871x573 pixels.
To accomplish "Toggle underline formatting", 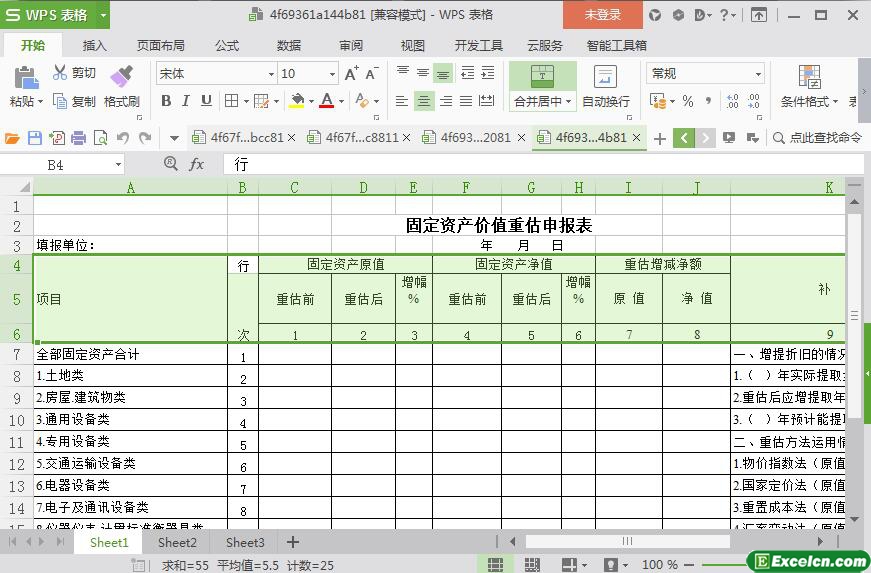I will point(206,101).
